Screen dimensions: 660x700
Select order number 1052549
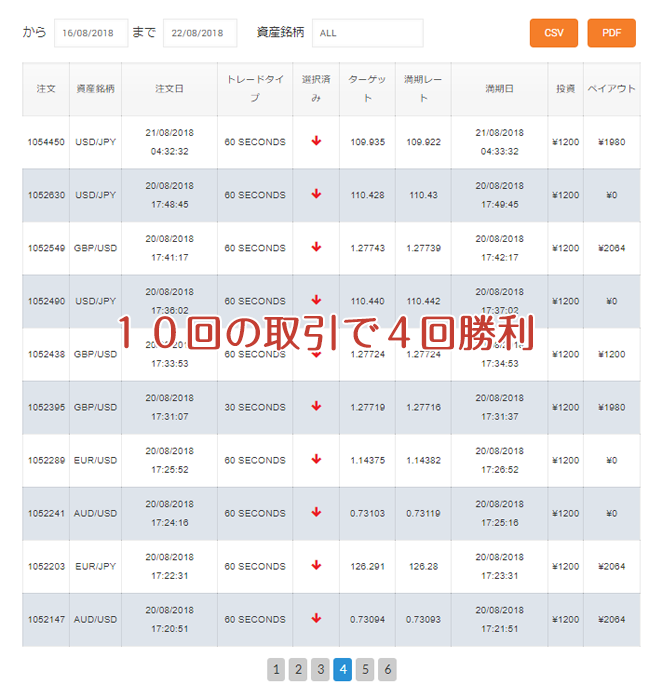click(x=46, y=248)
